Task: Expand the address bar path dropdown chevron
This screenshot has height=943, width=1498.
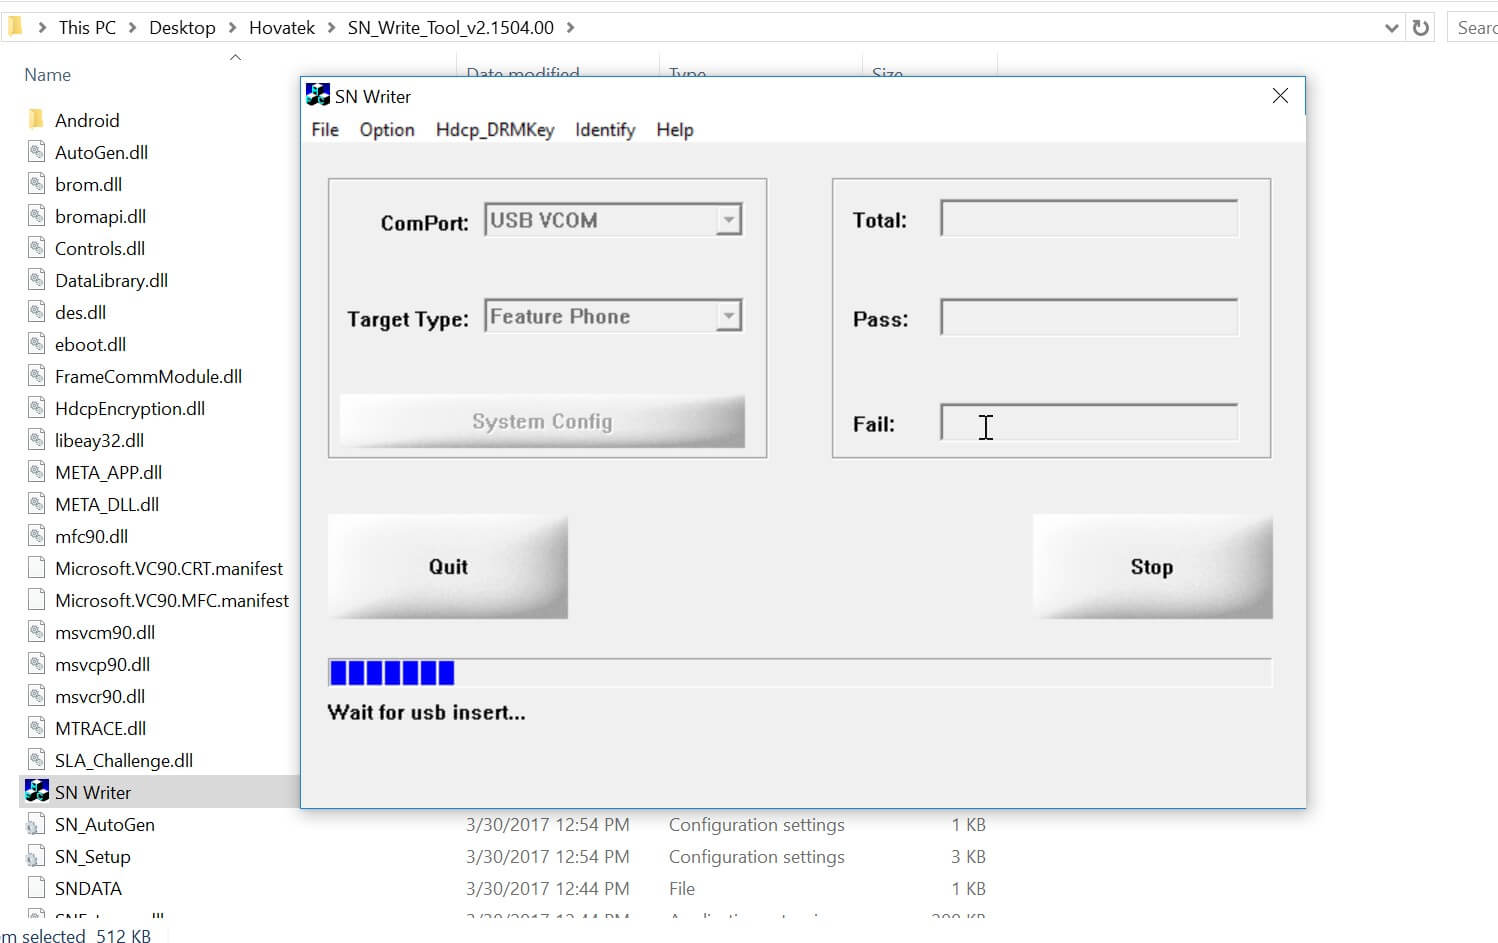Action: point(1391,27)
